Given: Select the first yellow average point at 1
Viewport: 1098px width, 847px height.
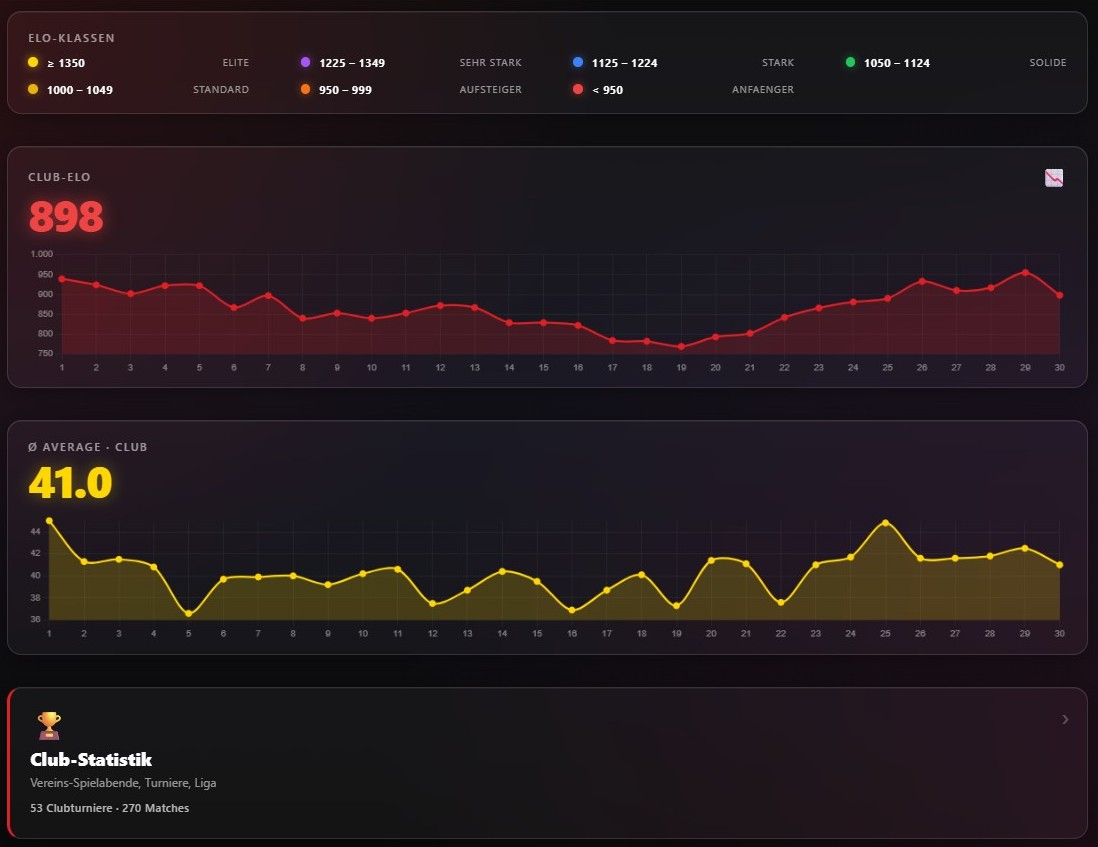Looking at the screenshot, I should coord(49,521).
